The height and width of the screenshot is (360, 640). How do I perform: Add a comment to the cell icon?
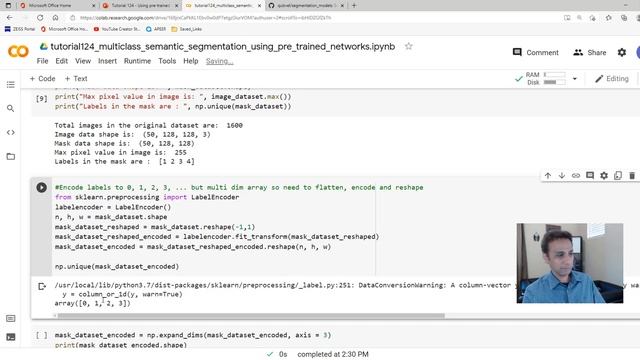tap(590, 176)
